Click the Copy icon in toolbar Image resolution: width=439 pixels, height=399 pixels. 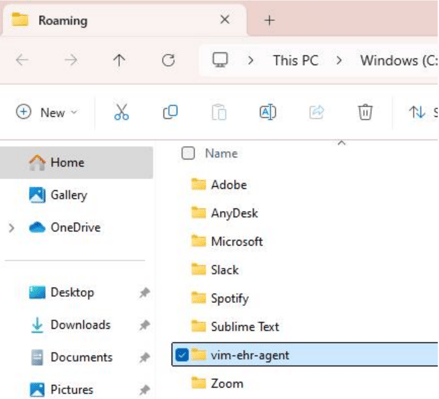point(170,112)
